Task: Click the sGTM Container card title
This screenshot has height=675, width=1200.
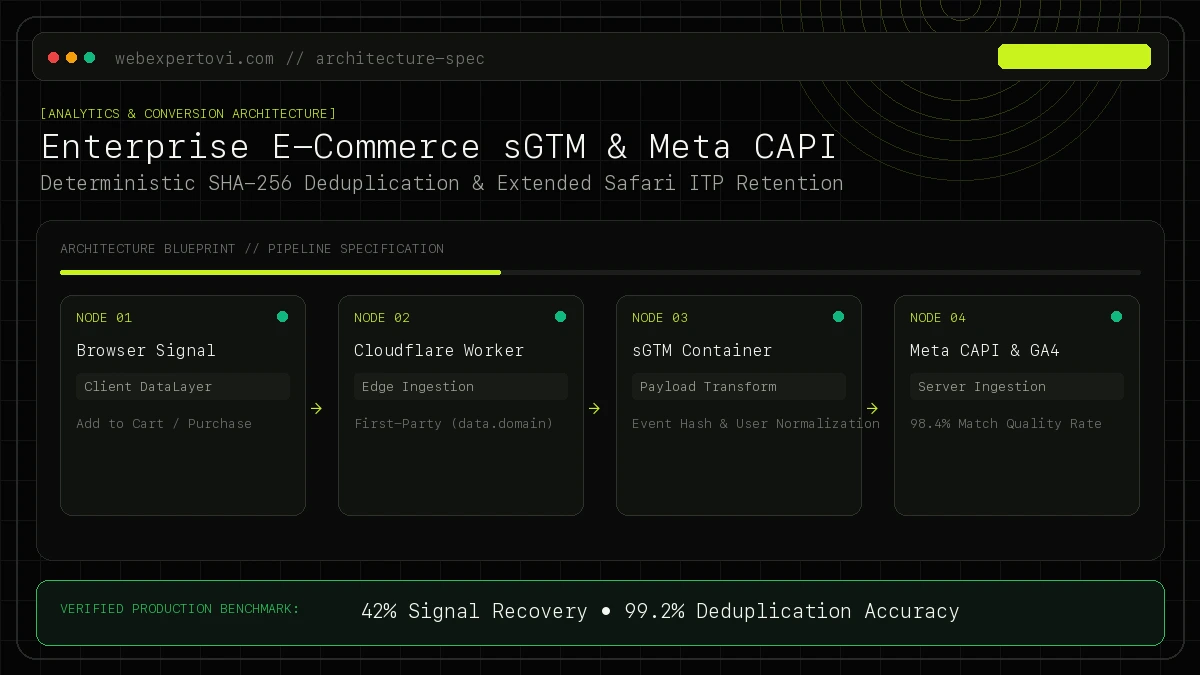Action: (x=702, y=350)
